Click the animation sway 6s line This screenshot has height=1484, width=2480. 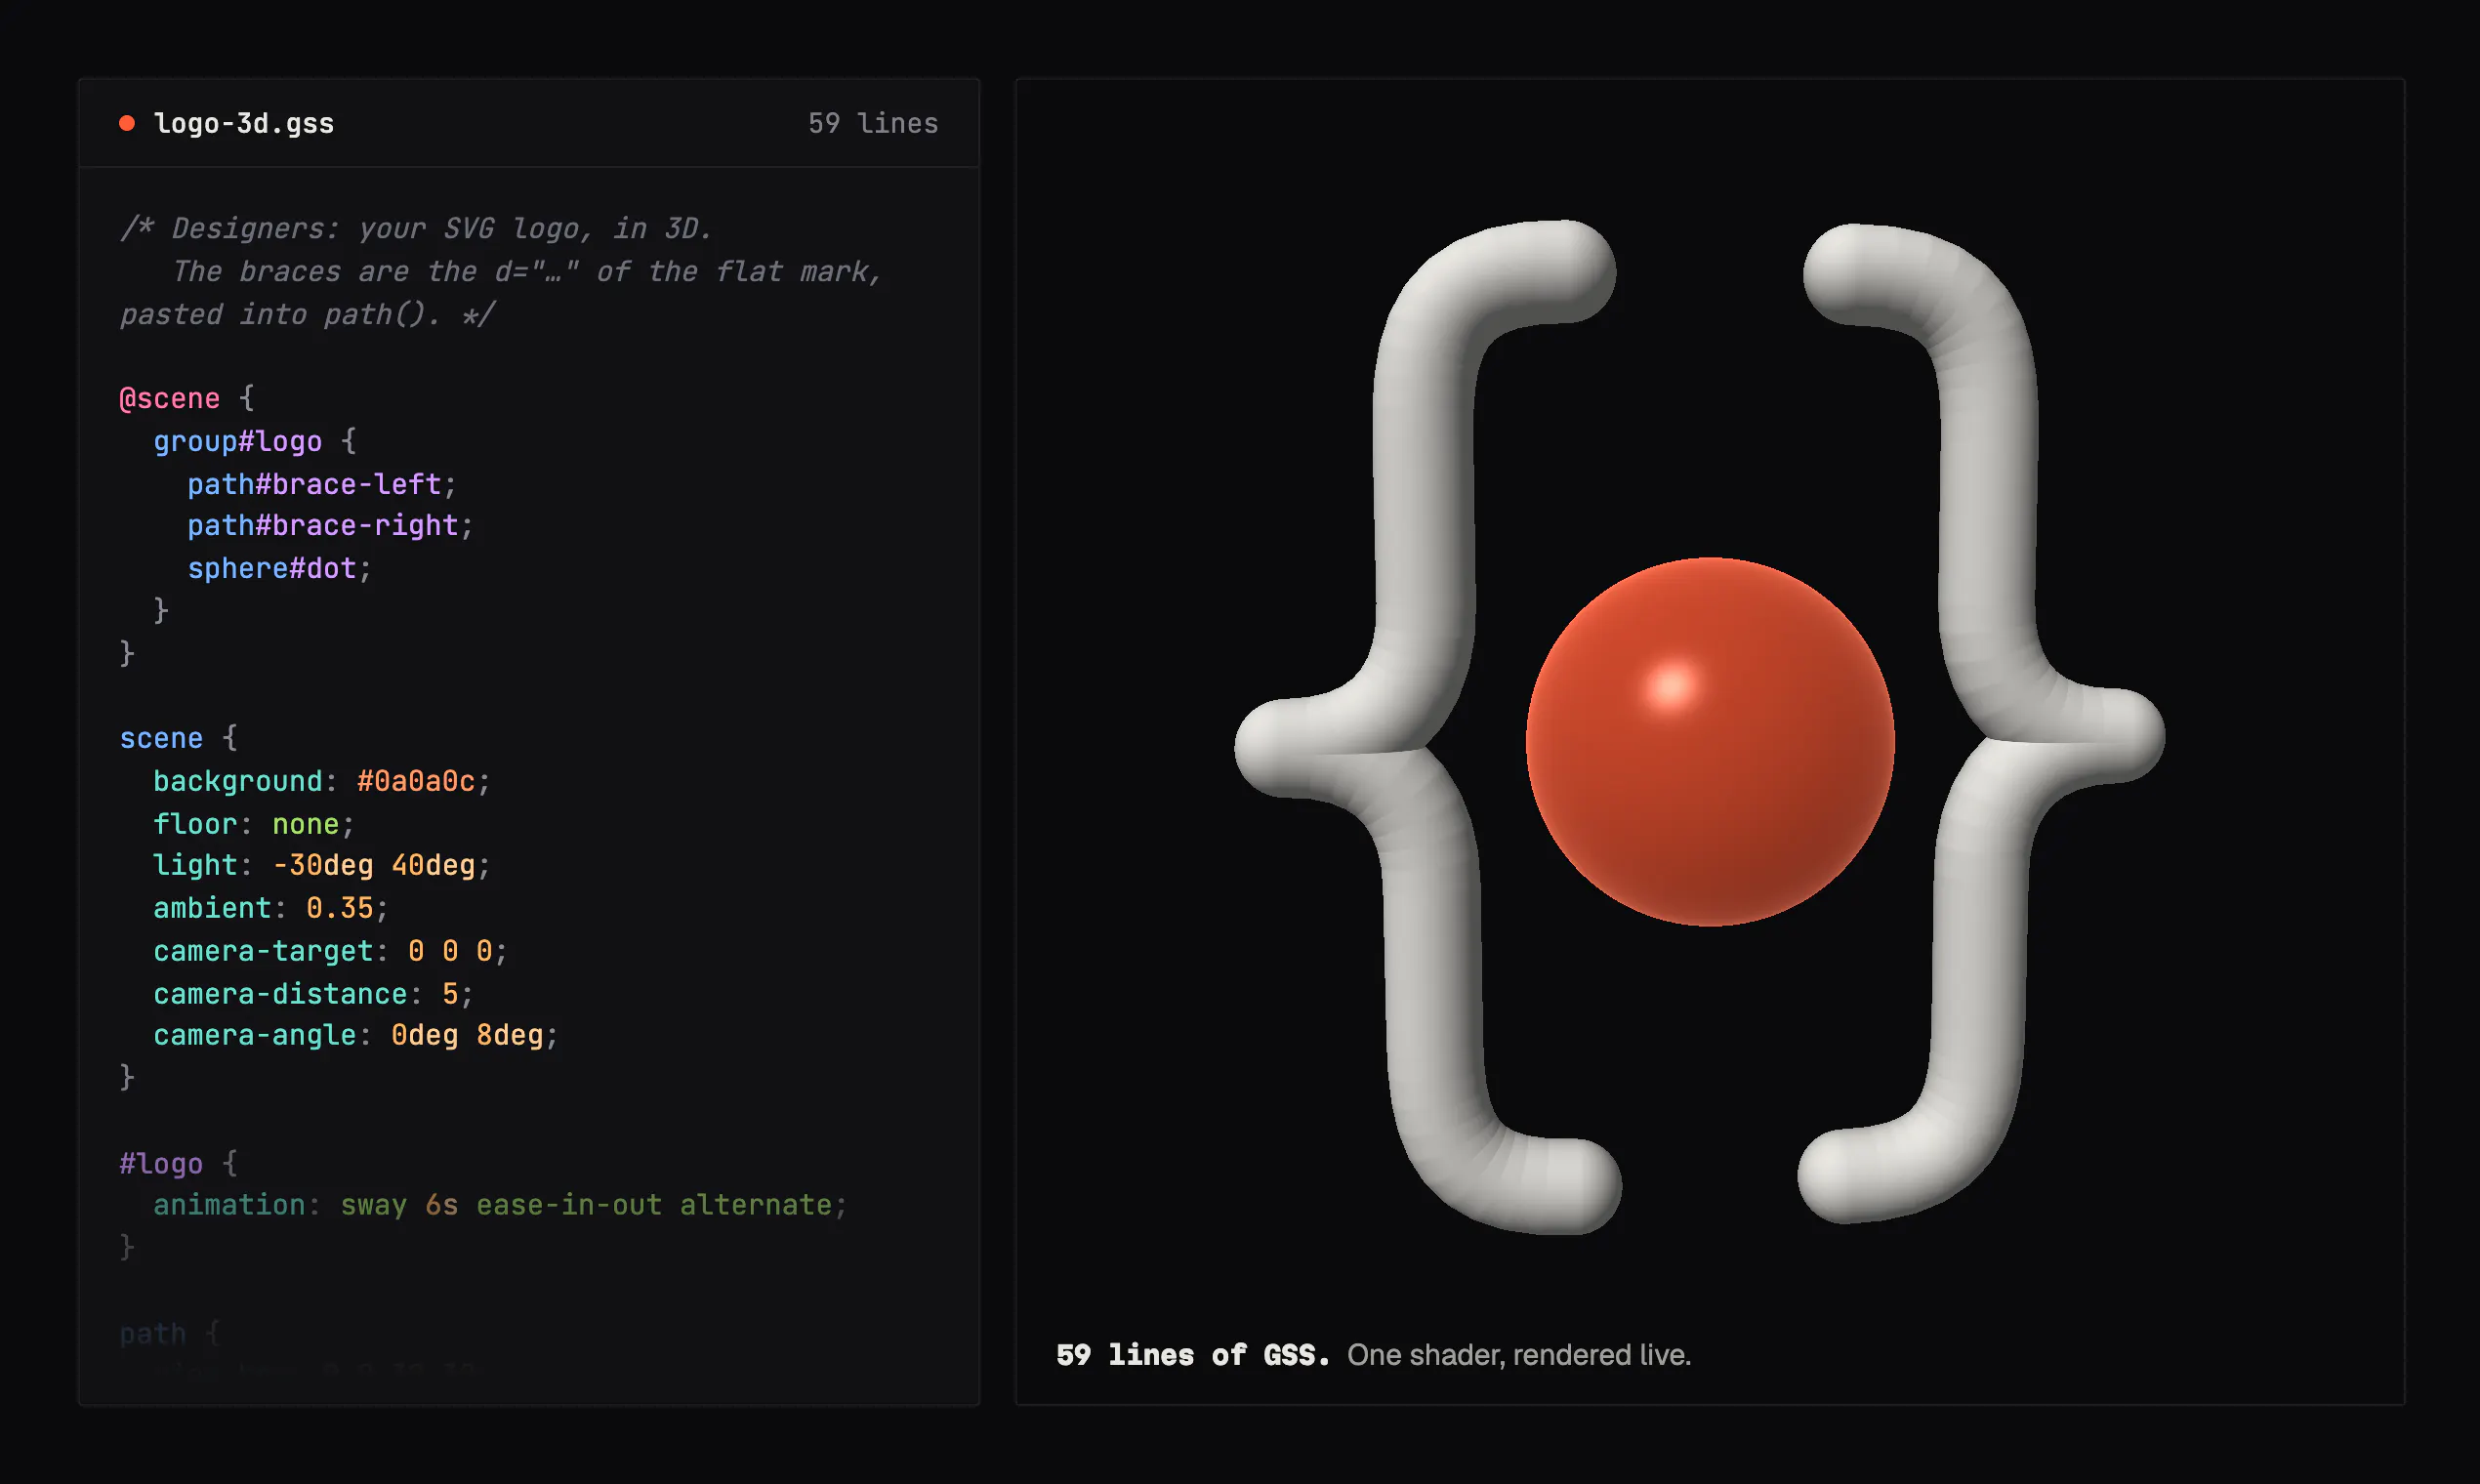coord(500,1205)
